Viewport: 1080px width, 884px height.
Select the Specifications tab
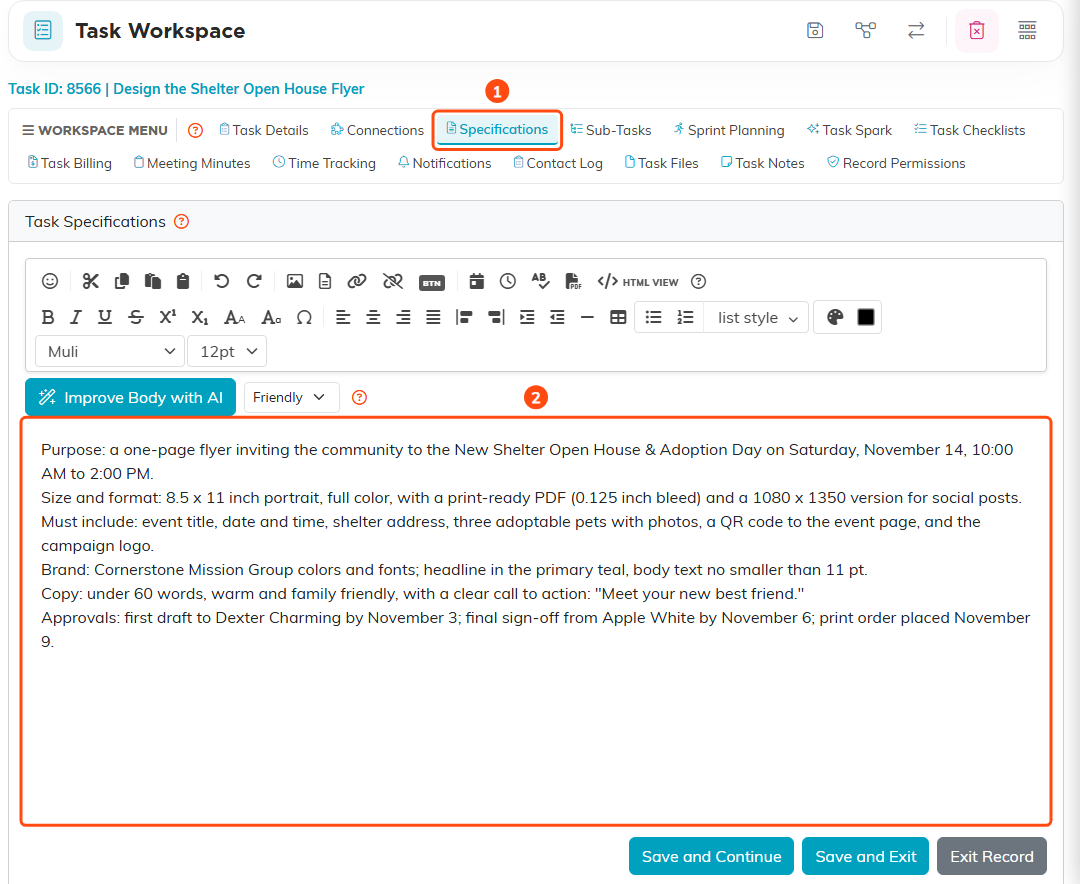(x=497, y=130)
